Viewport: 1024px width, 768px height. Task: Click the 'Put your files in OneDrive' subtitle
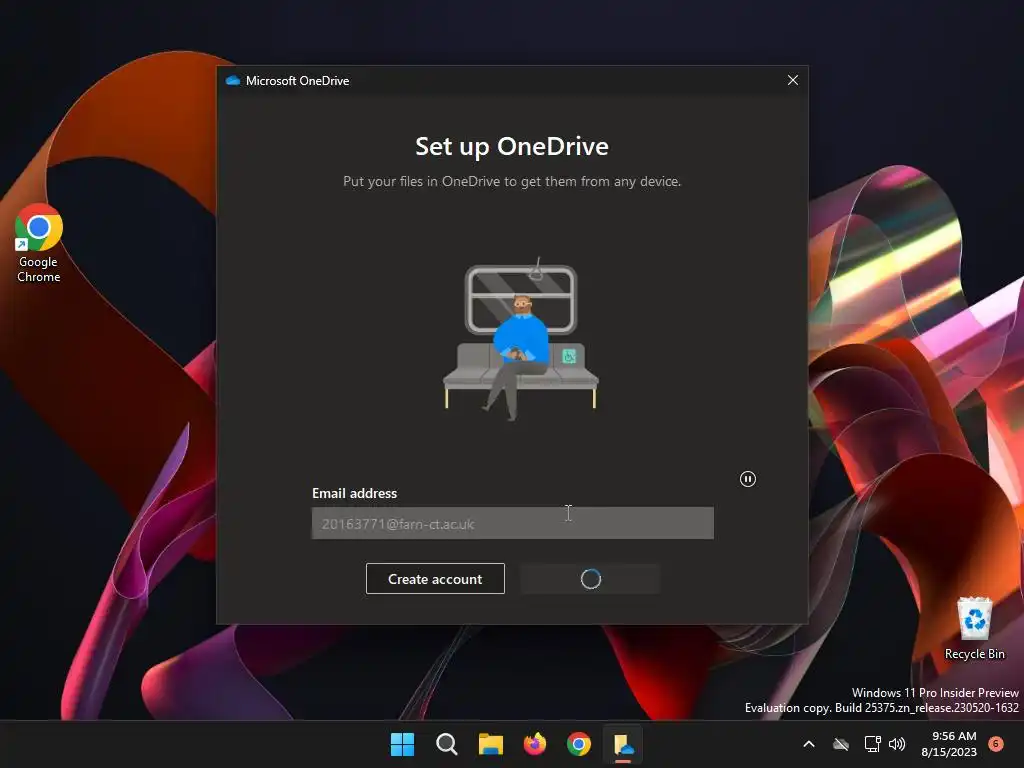pyautogui.click(x=512, y=182)
